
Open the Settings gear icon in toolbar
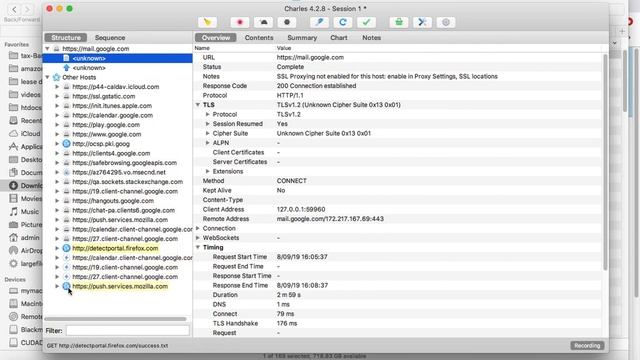coord(446,22)
